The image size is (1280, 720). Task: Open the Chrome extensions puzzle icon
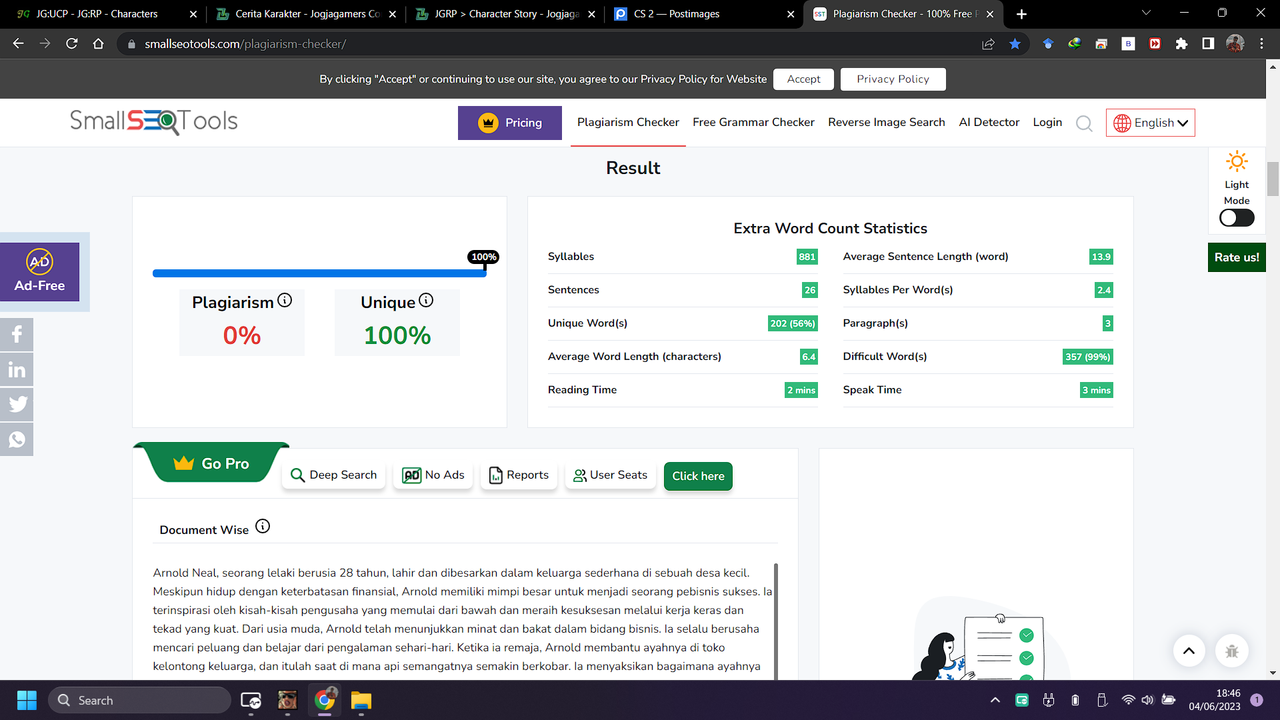pyautogui.click(x=1181, y=44)
